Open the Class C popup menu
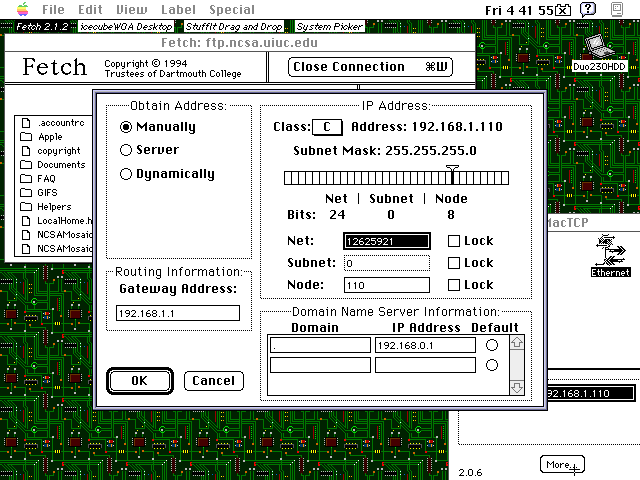Screen dimensions: 640x480 pos(328,127)
